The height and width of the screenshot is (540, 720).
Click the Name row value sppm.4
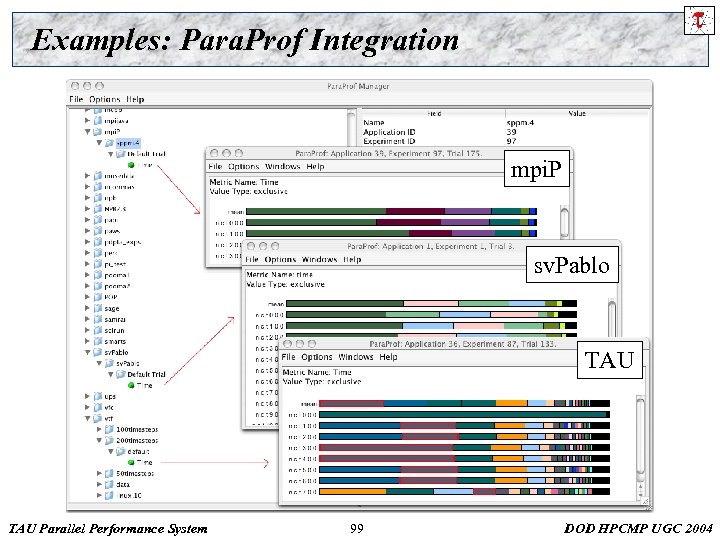coord(520,123)
